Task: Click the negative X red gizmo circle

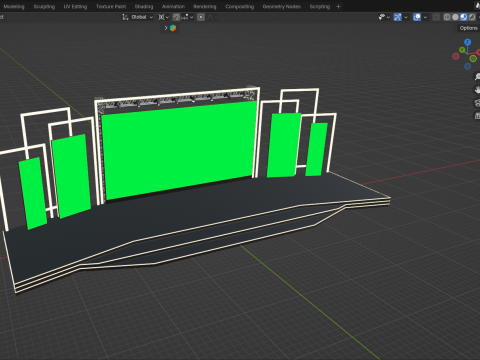Action: click(455, 56)
